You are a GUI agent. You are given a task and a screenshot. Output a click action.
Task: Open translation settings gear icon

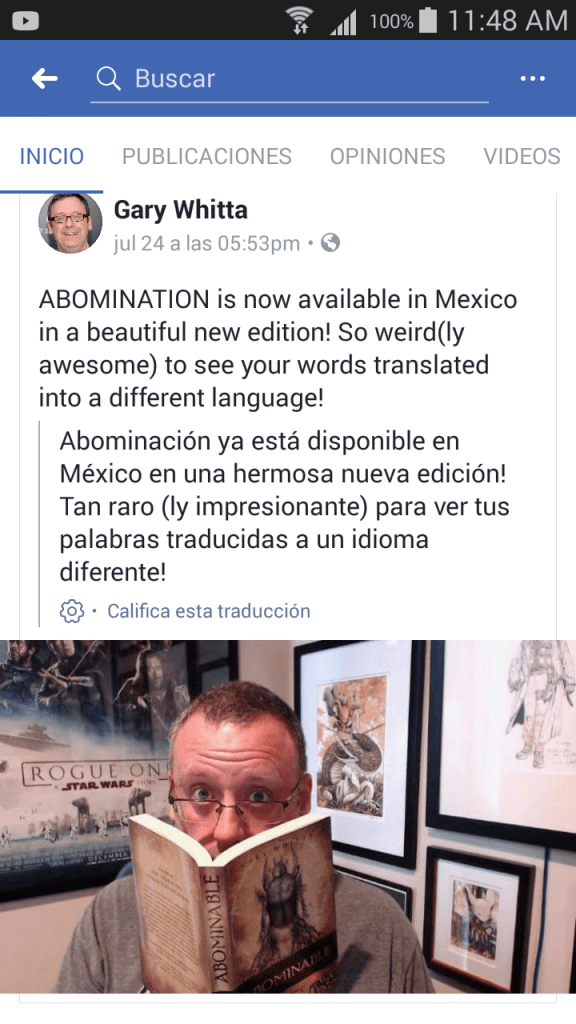(x=72, y=611)
